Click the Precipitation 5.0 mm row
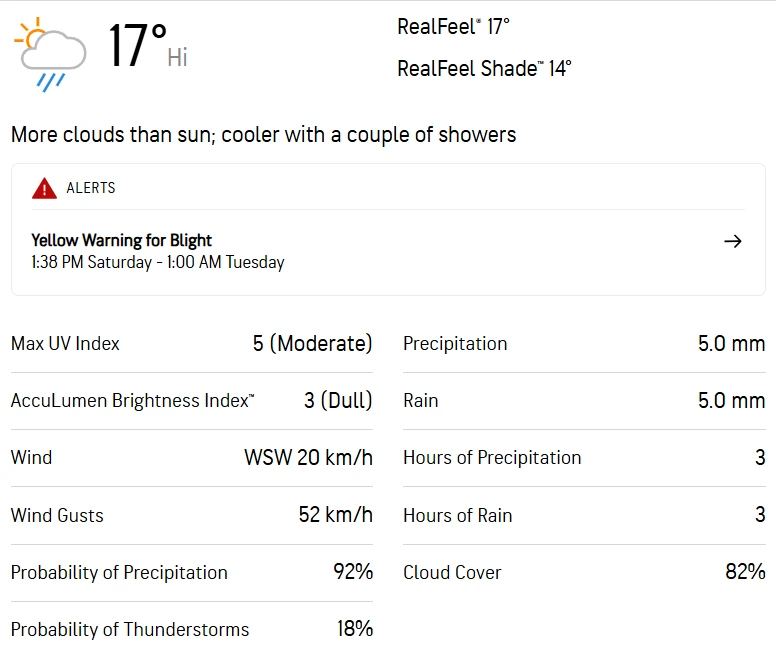The height and width of the screenshot is (663, 776). [584, 344]
